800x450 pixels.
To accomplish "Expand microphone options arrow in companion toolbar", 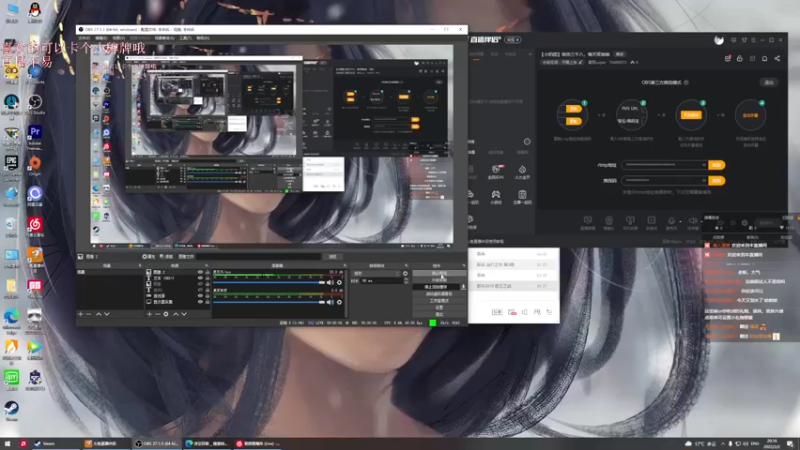I will coord(680,222).
